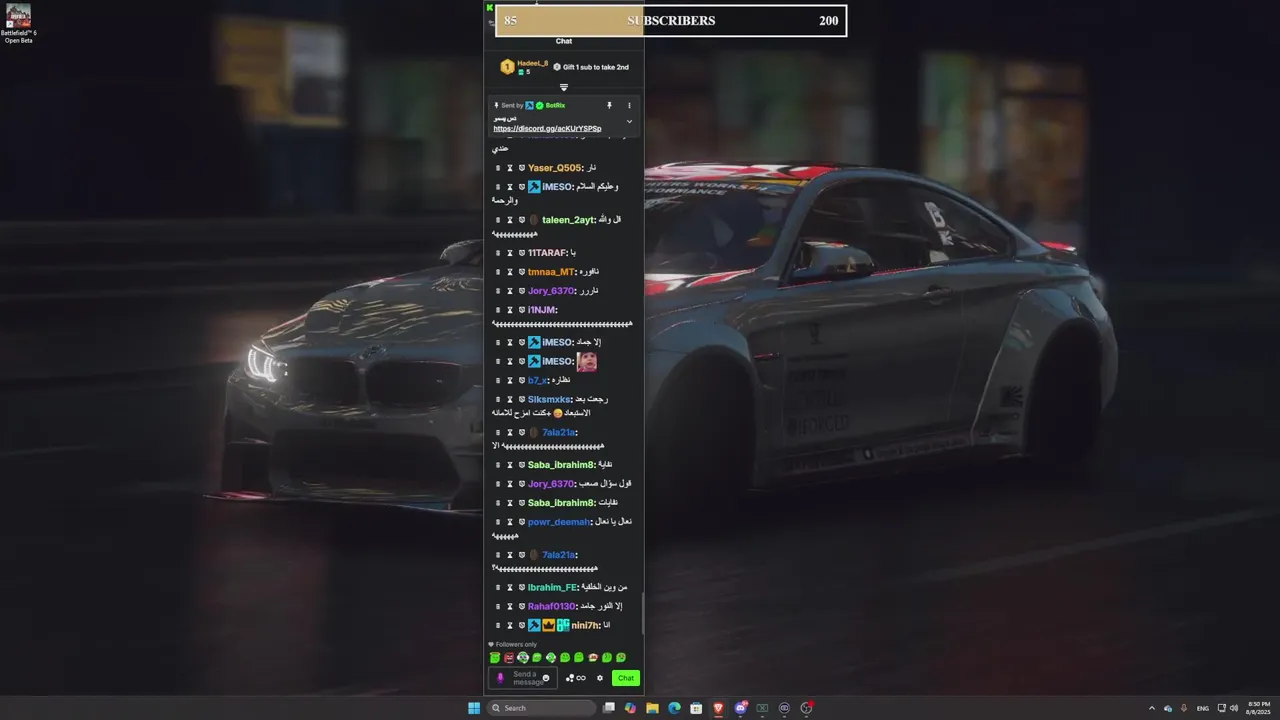1280x720 pixels.
Task: Open Battlefield 6 Open Beta desktop shortcut
Action: tap(18, 24)
